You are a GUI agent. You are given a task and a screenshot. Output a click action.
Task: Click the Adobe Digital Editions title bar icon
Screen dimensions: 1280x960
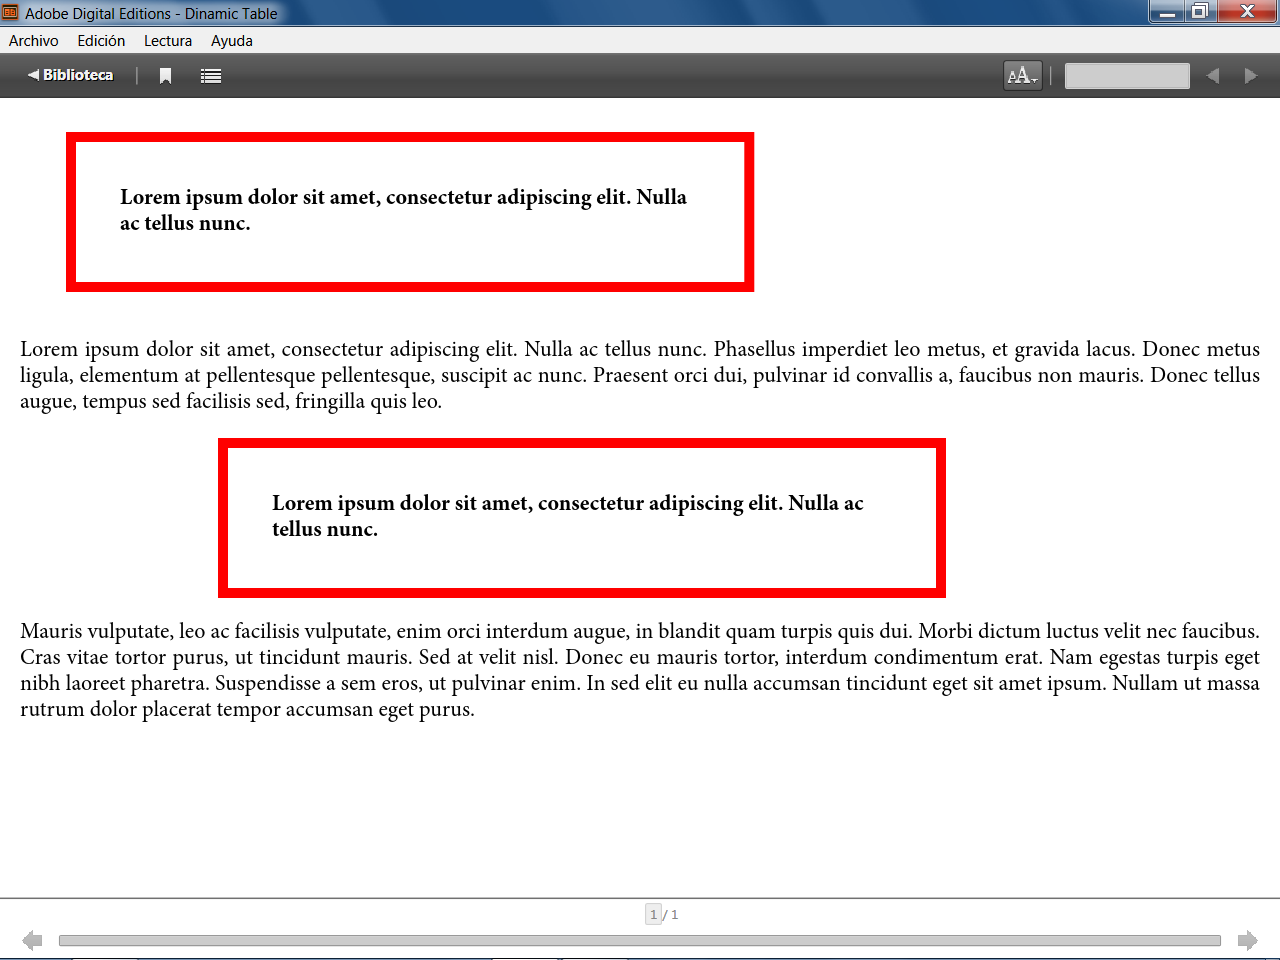(10, 13)
